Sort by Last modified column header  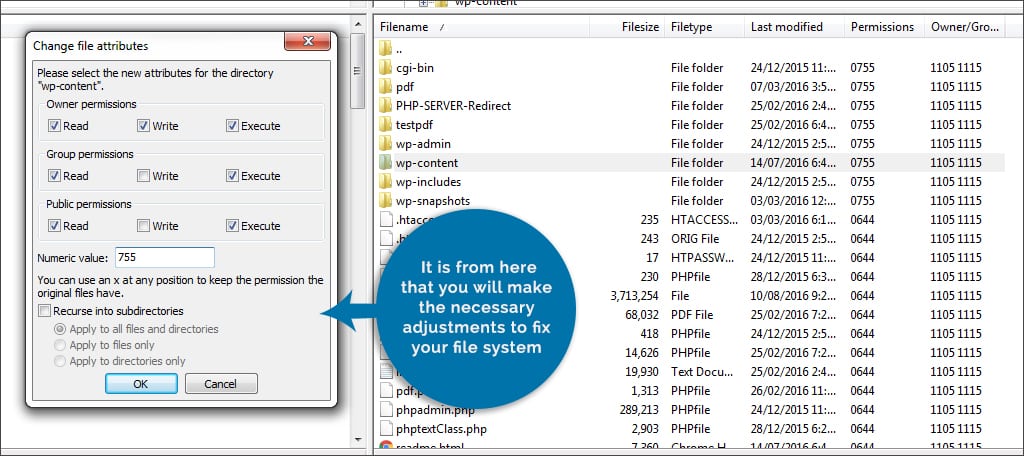coord(794,27)
